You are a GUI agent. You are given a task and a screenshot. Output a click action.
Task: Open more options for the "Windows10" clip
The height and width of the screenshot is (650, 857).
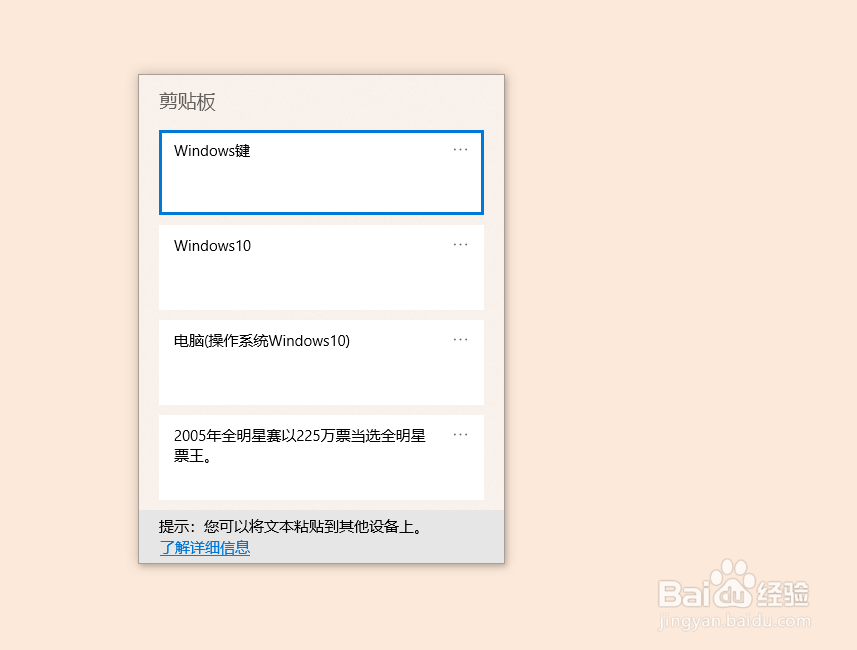point(460,244)
